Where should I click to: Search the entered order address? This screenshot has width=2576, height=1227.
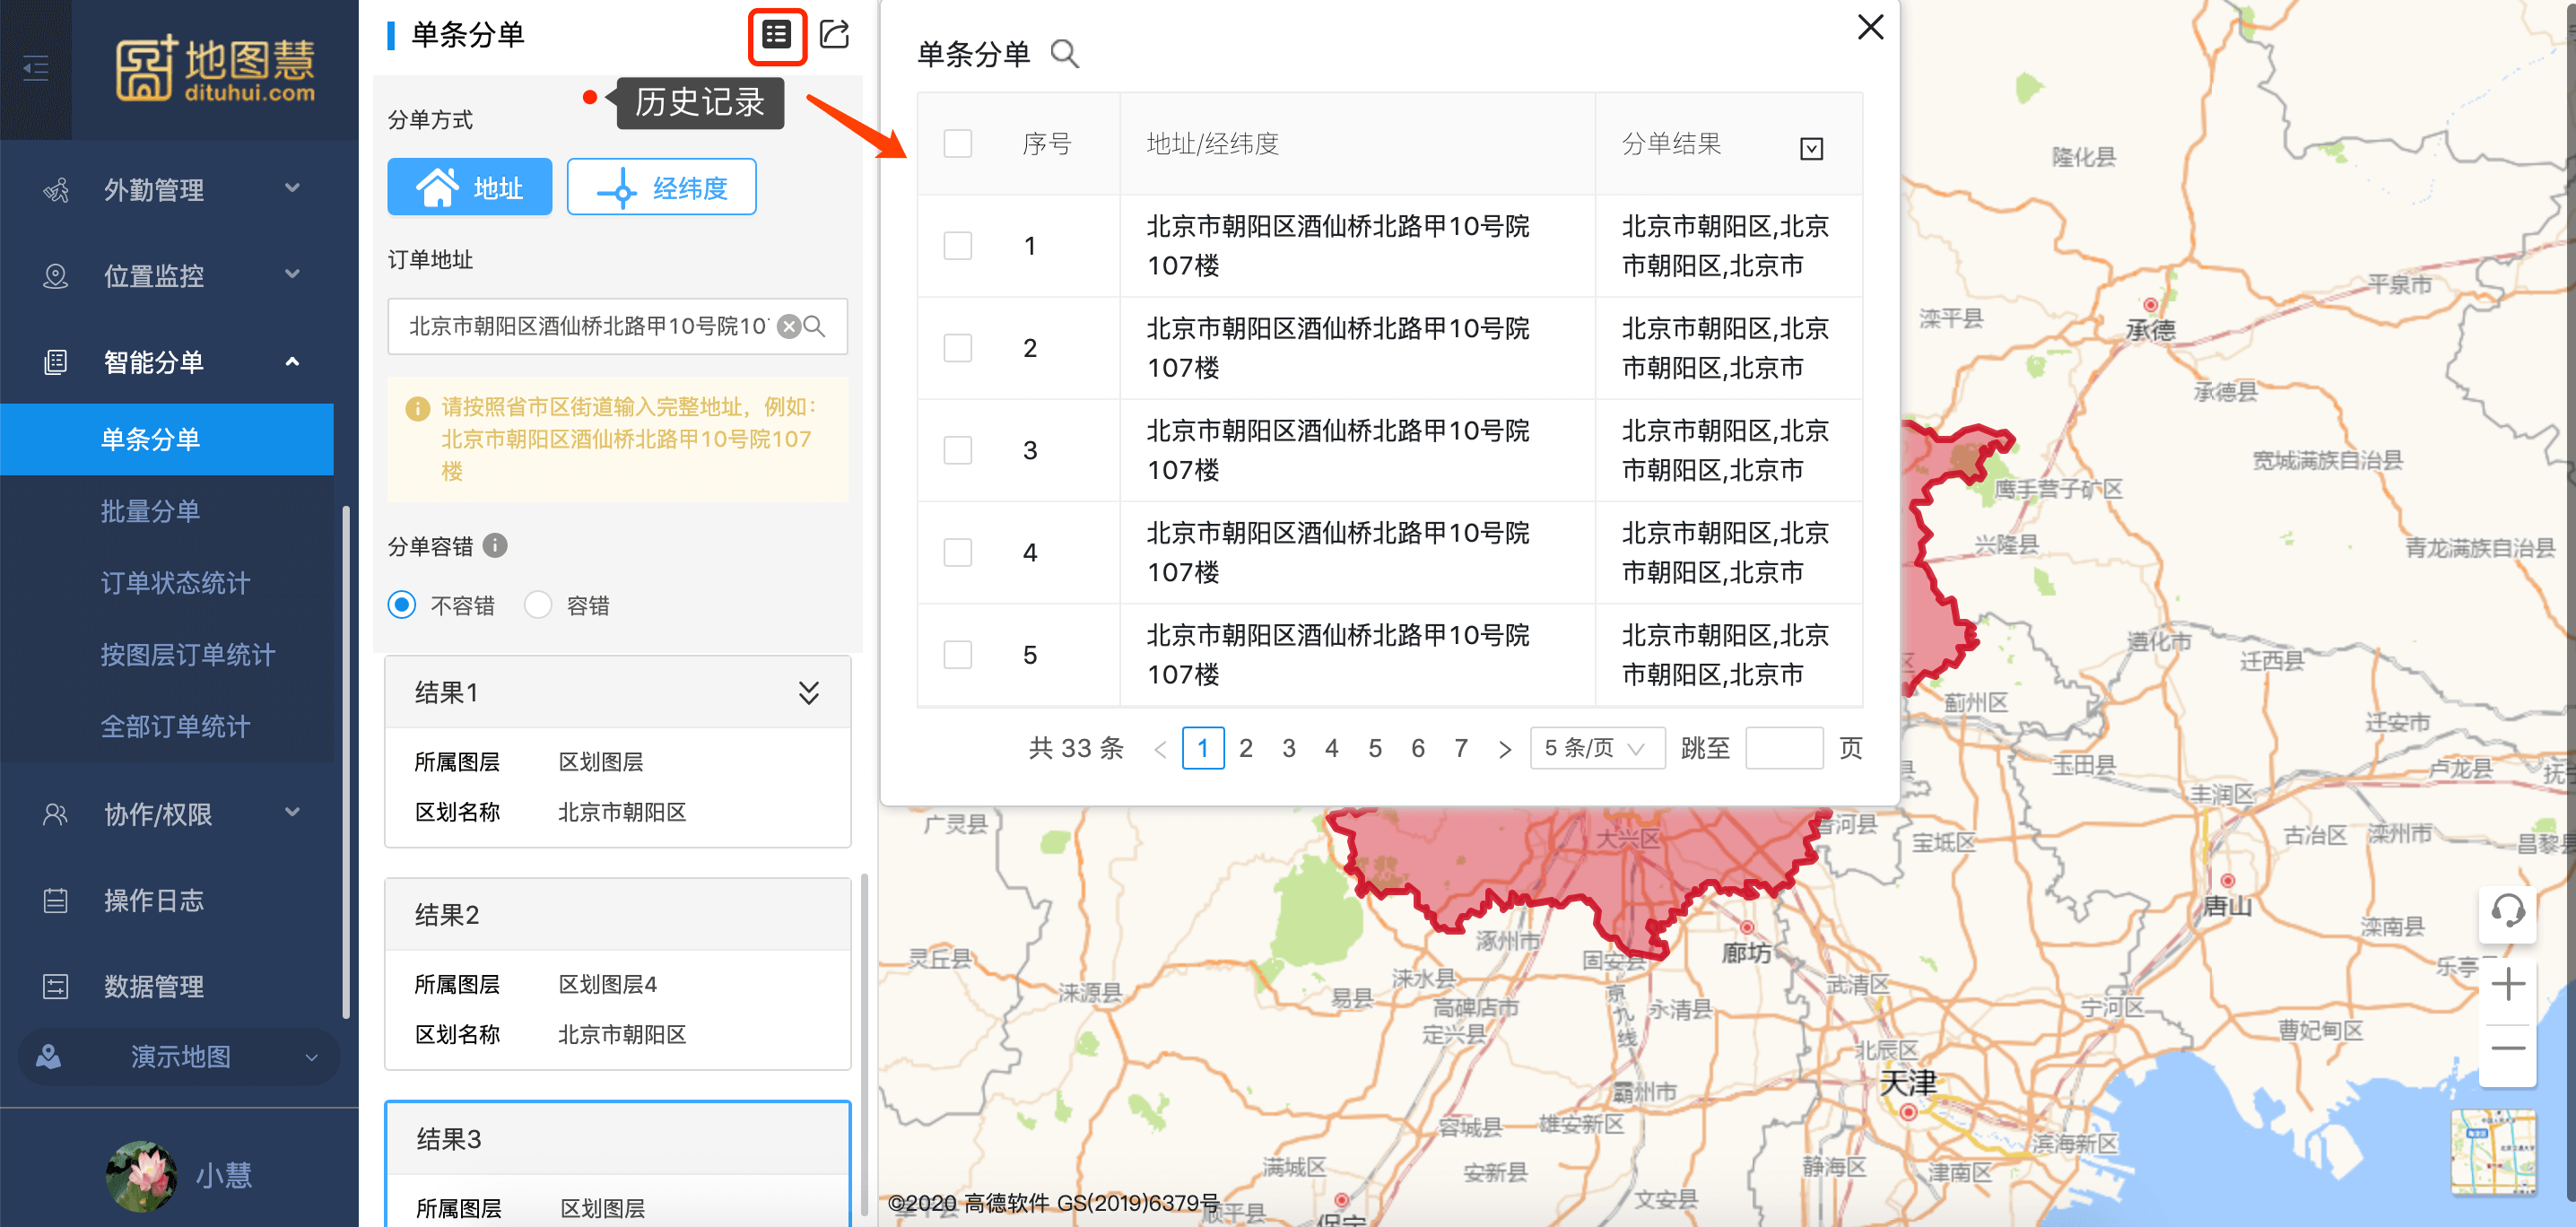pyautogui.click(x=815, y=326)
